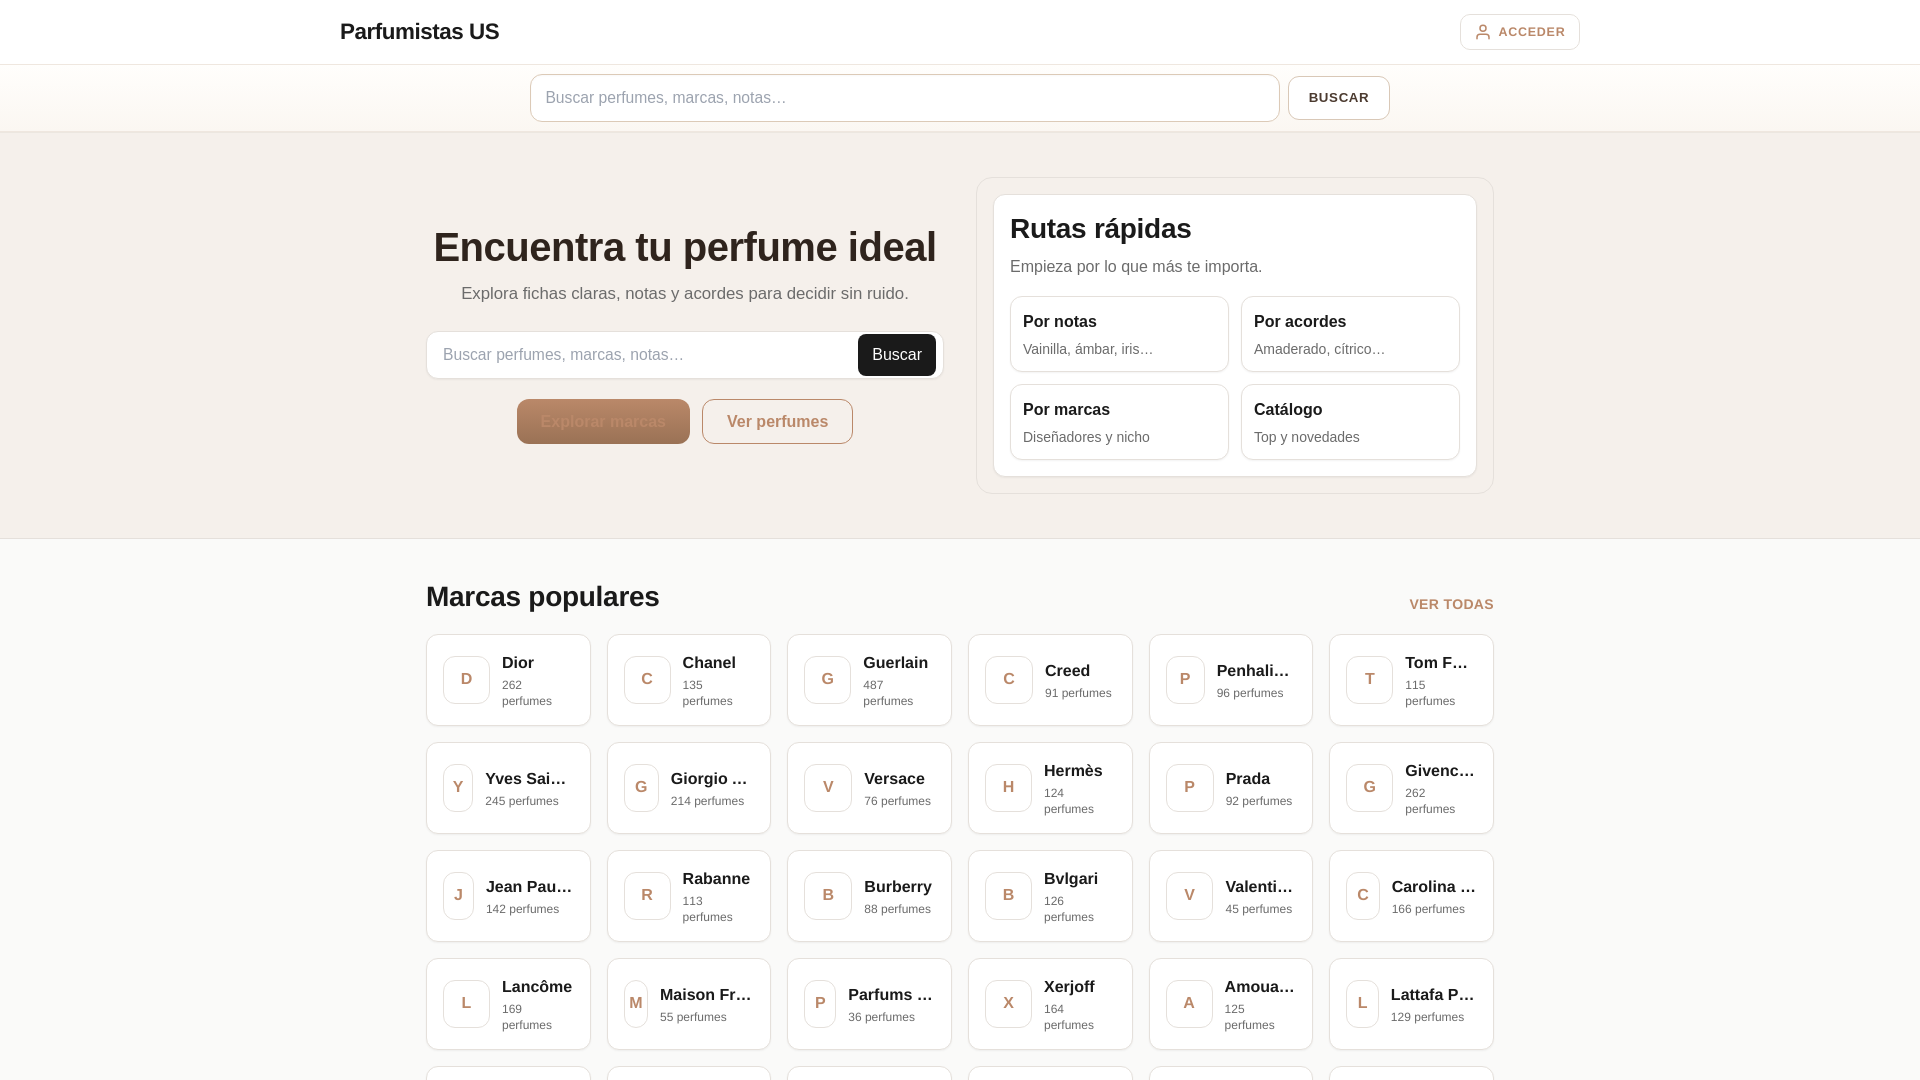The height and width of the screenshot is (1080, 1920).
Task: Click the V initial icon for Valentino
Action: pos(1189,896)
